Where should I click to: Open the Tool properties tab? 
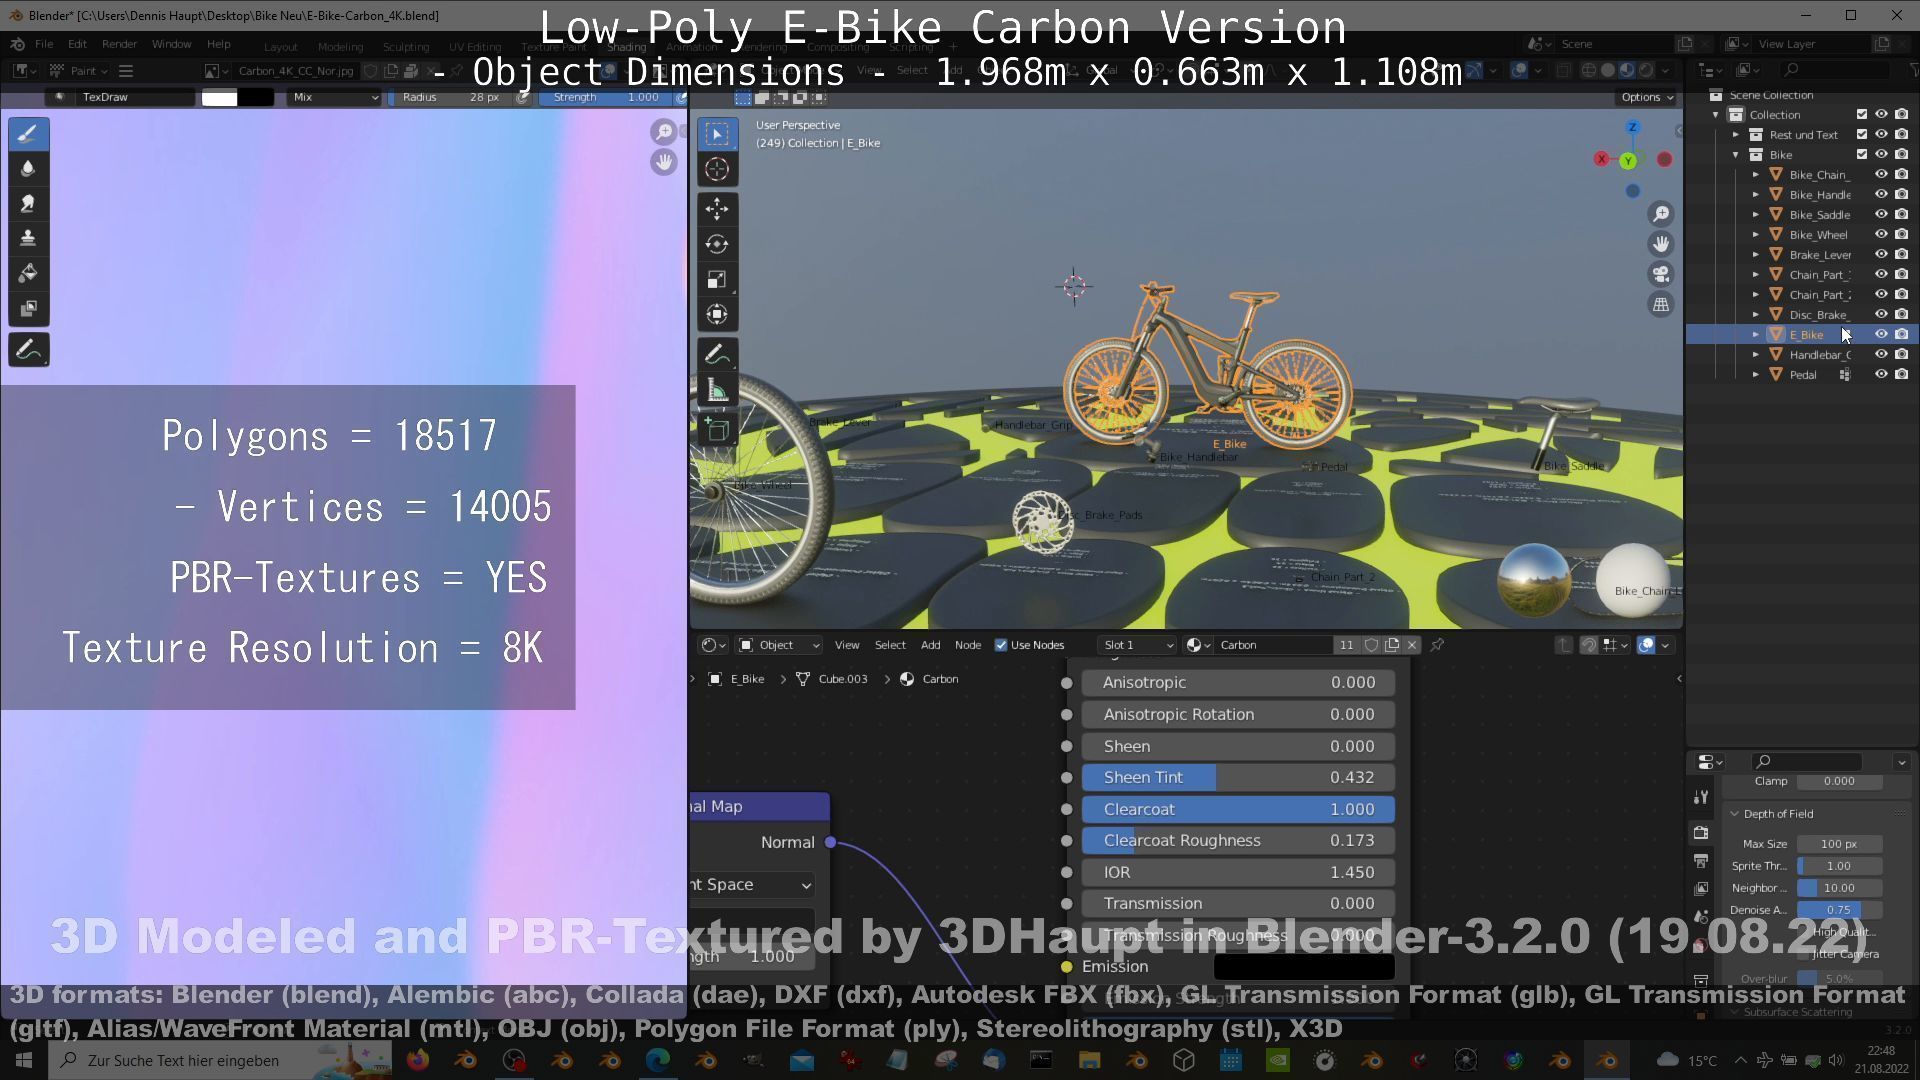(x=1701, y=797)
